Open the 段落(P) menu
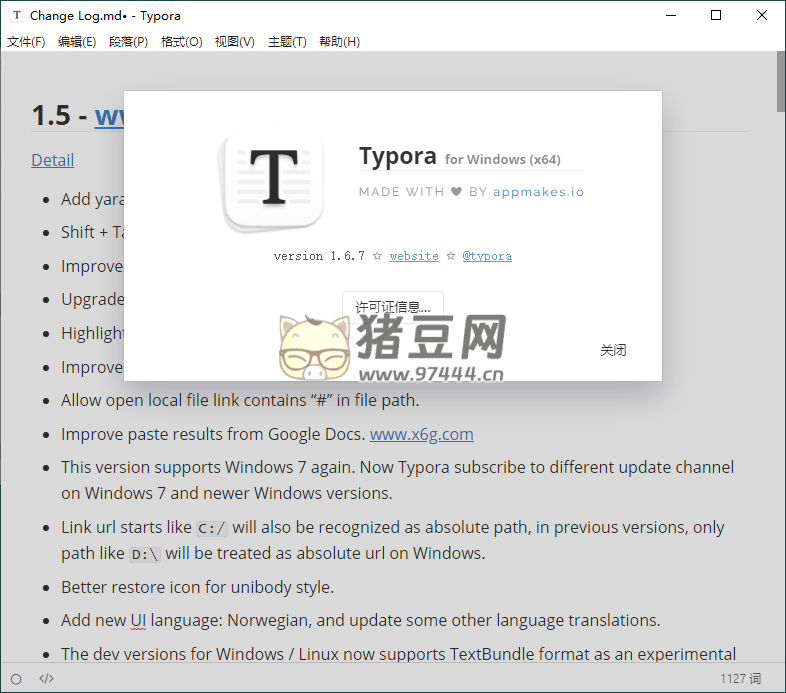Image resolution: width=786 pixels, height=693 pixels. pos(128,42)
